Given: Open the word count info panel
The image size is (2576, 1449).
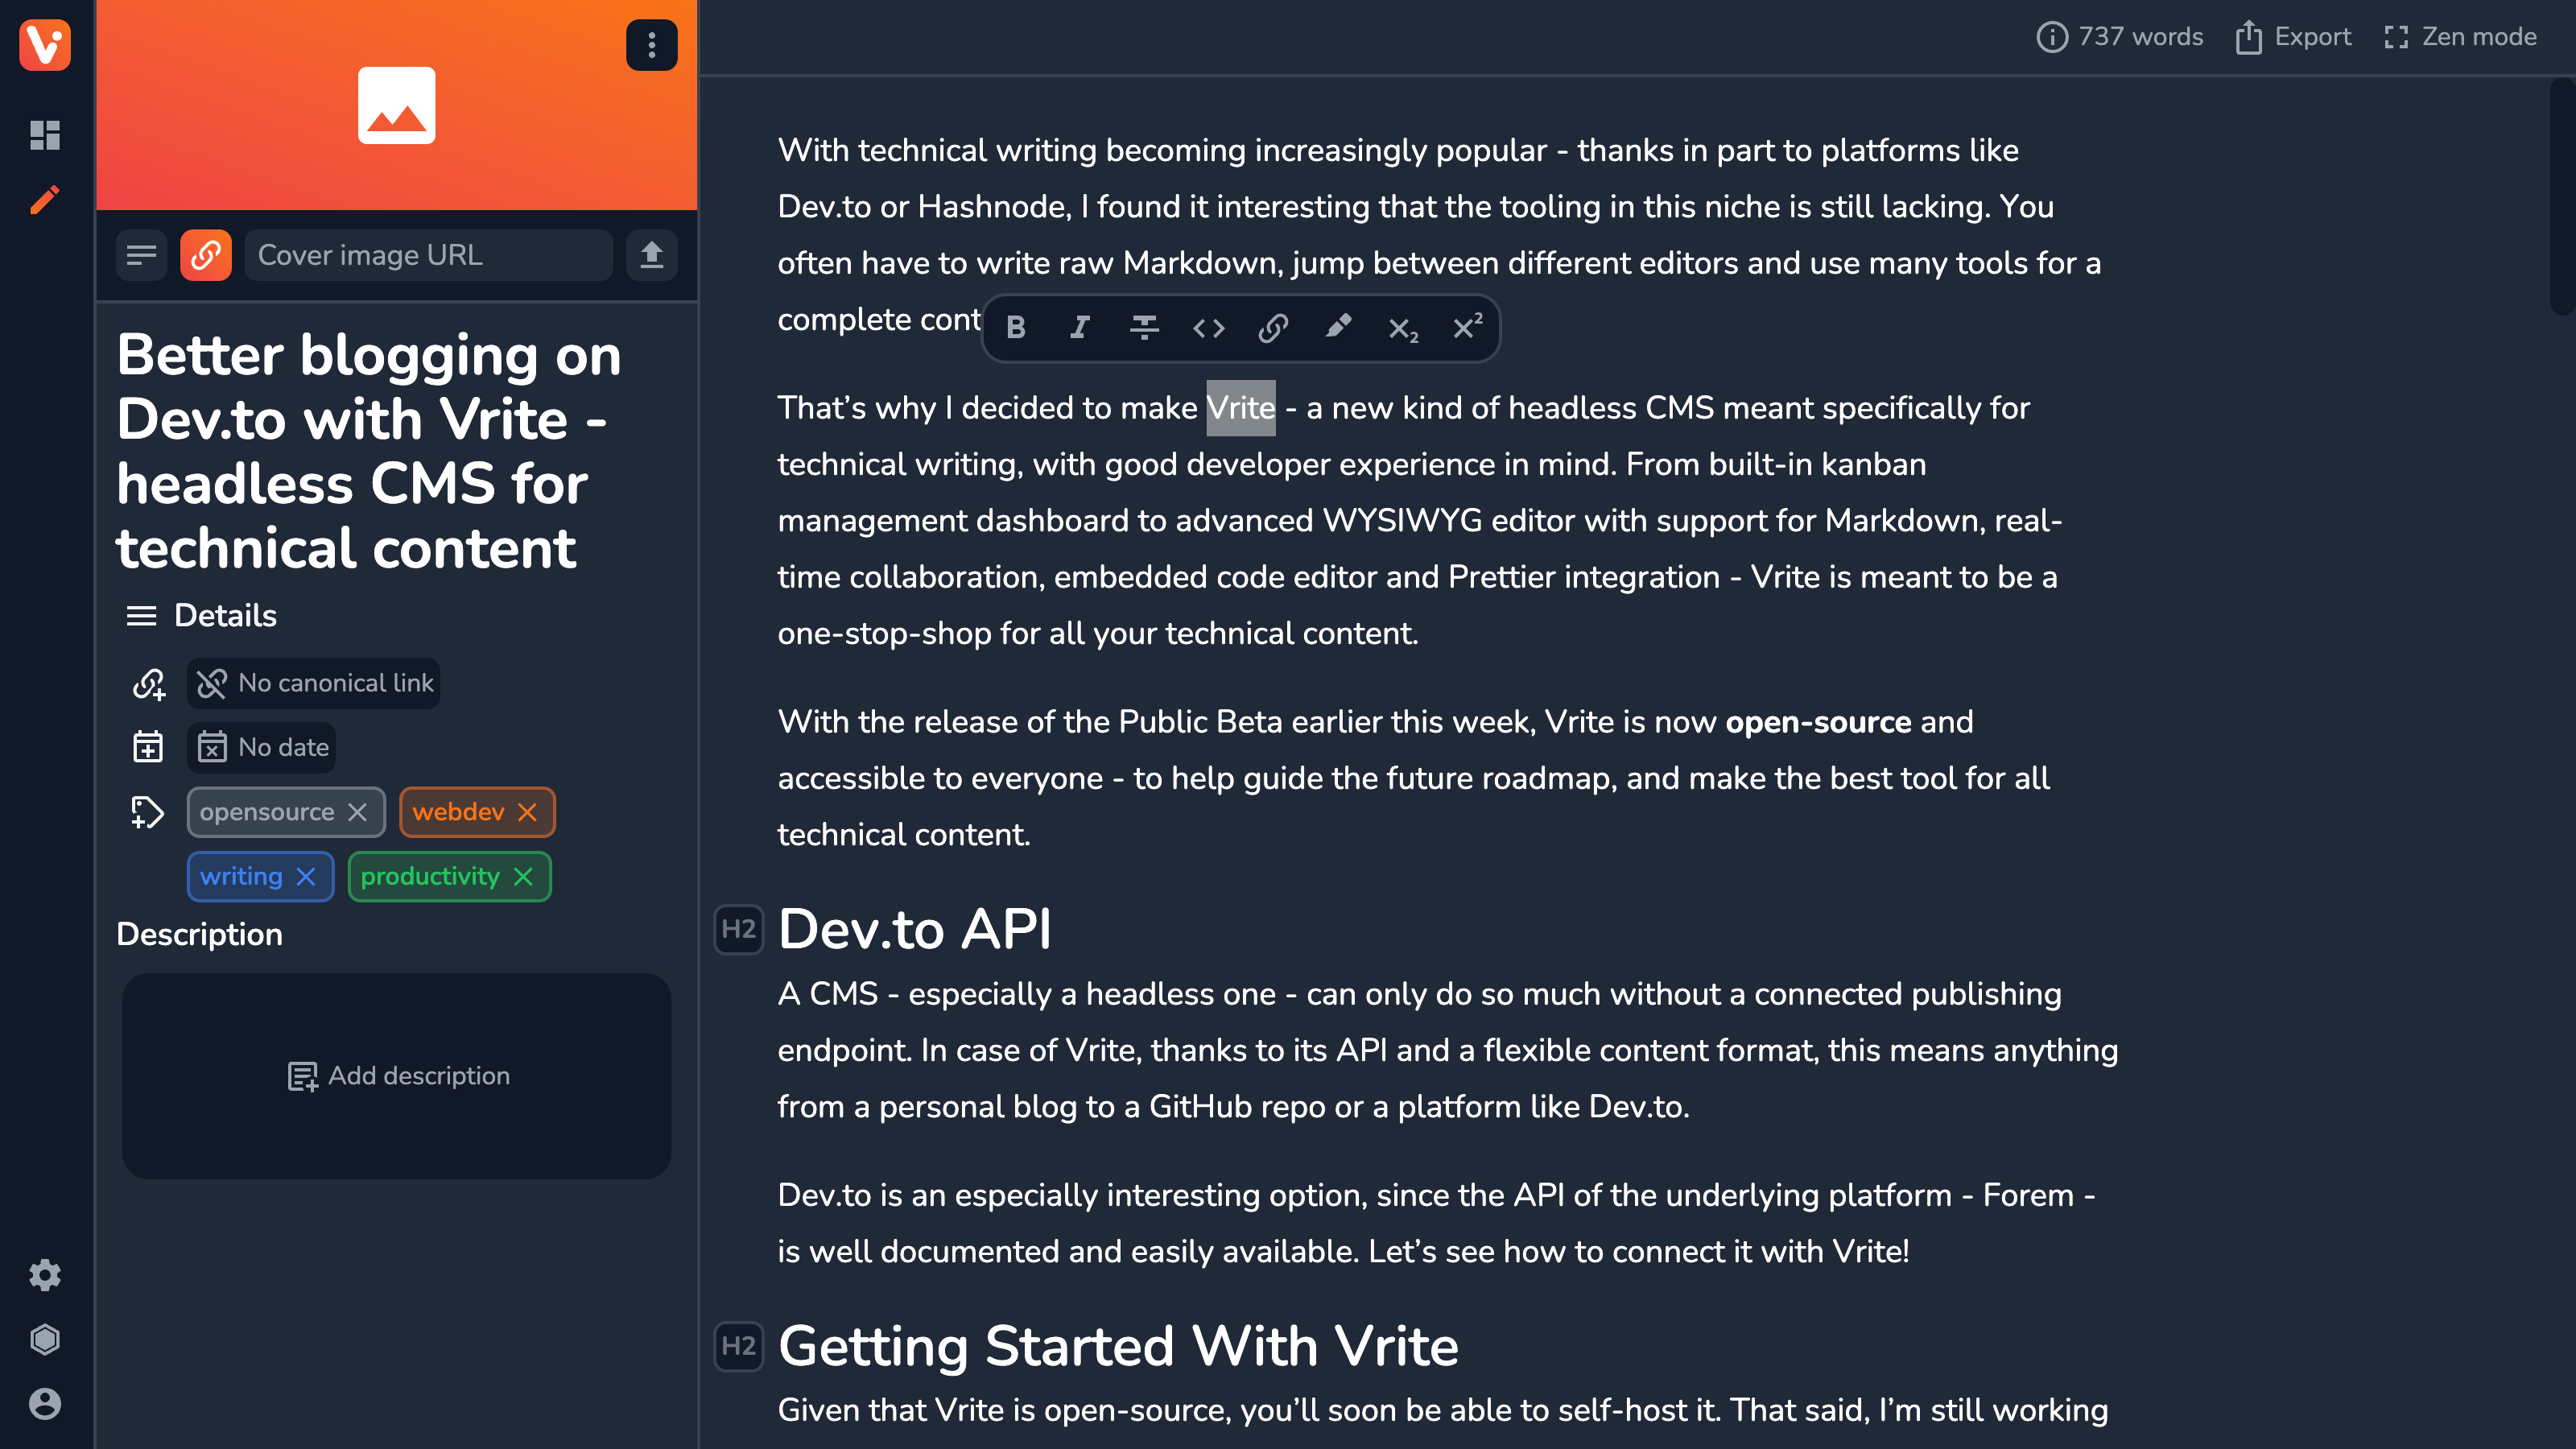Looking at the screenshot, I should (x=2123, y=35).
